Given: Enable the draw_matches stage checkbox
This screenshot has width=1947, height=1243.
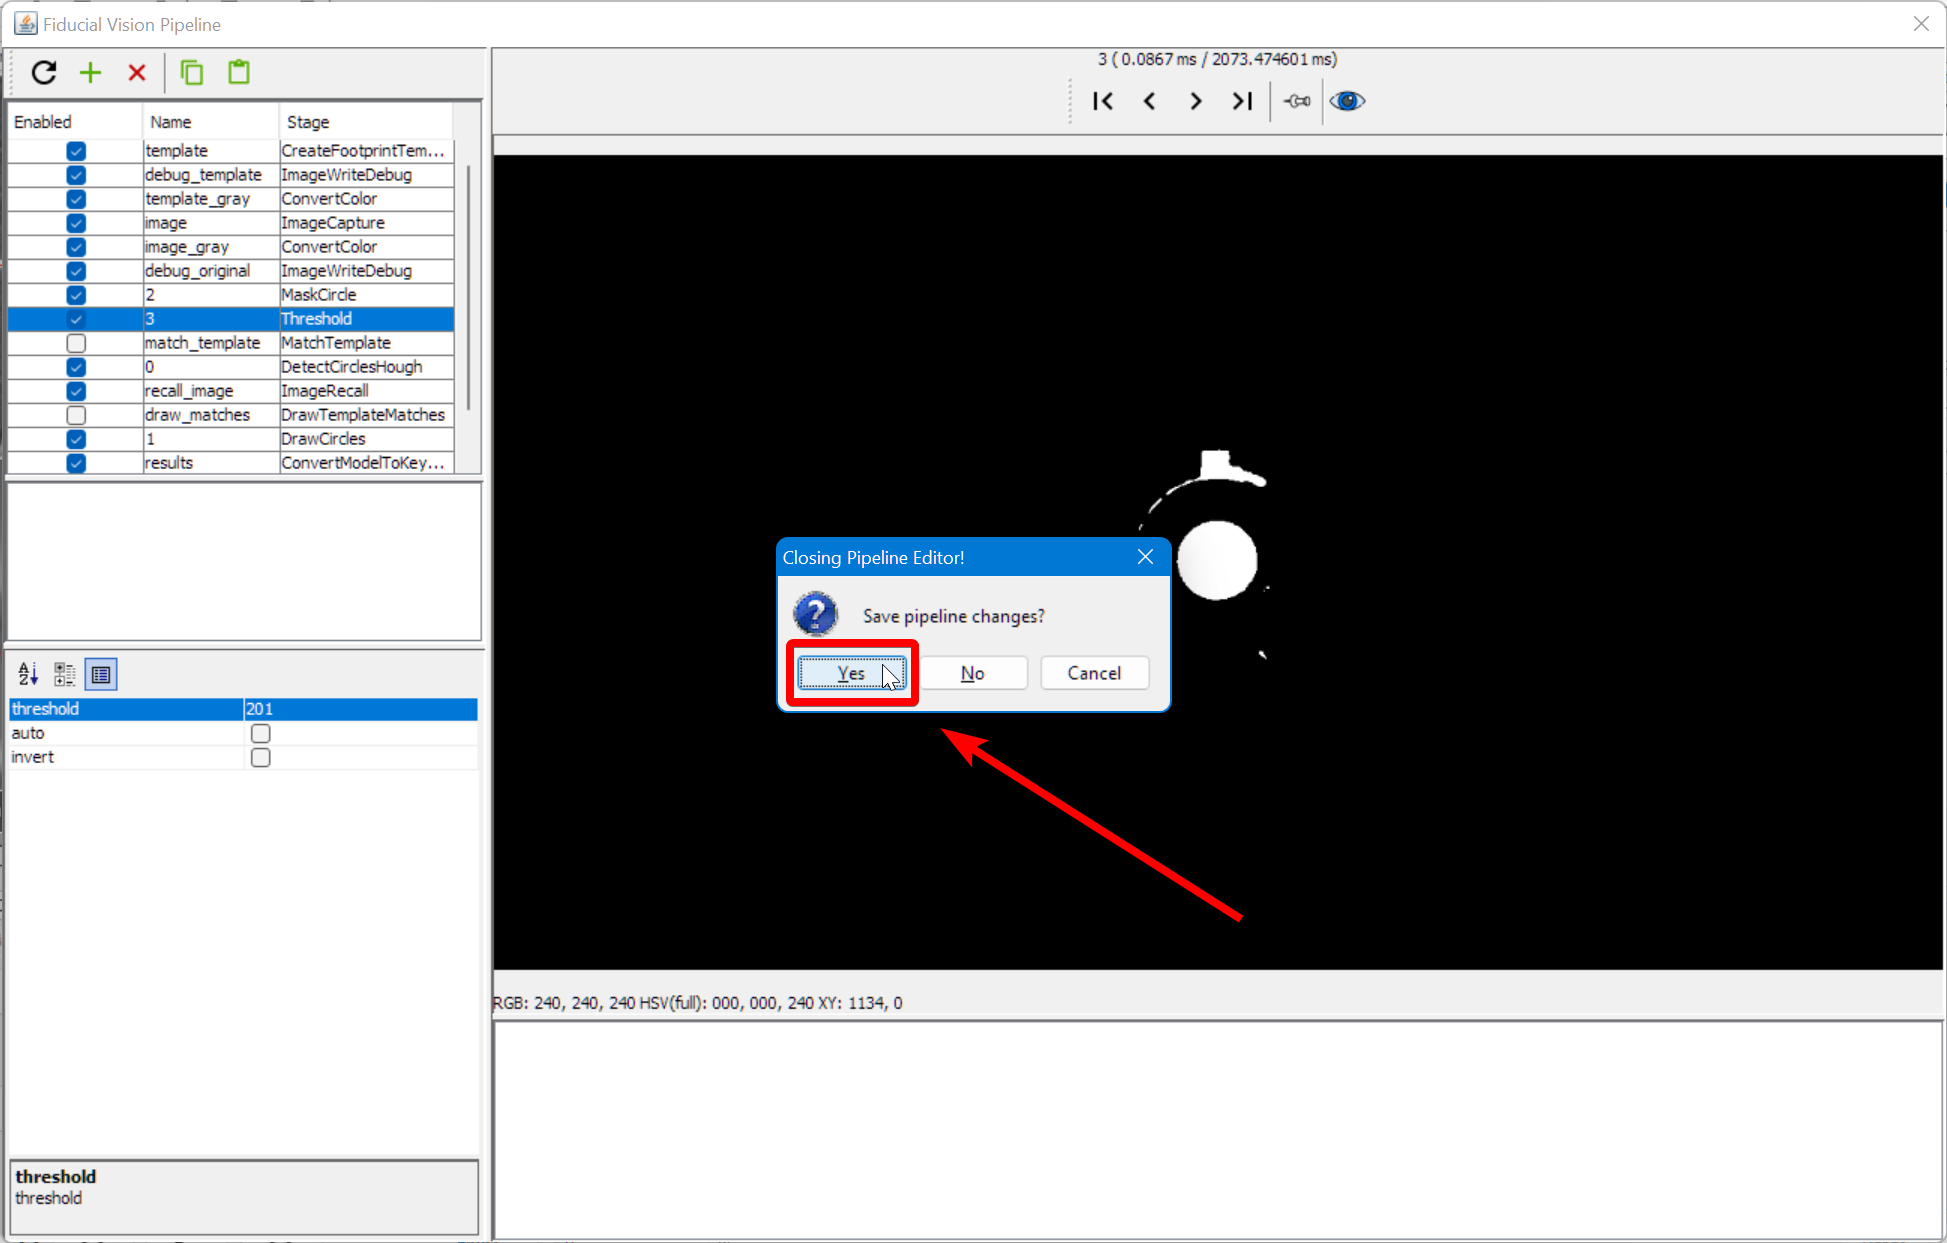Looking at the screenshot, I should 76,415.
